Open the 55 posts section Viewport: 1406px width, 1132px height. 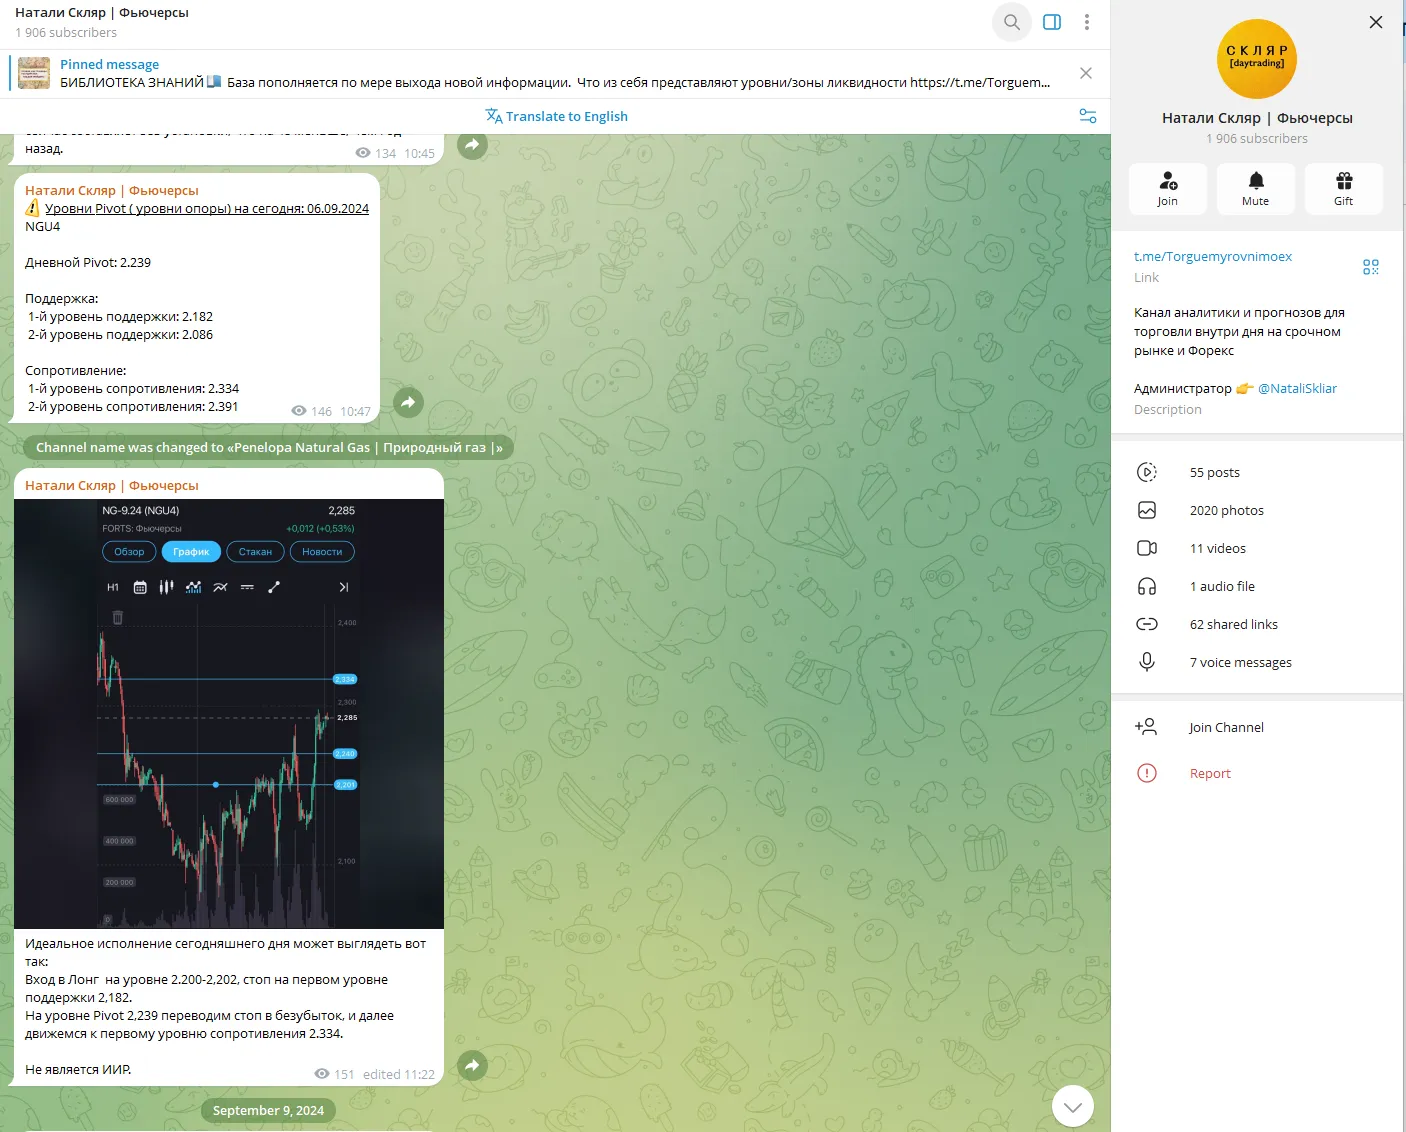point(1258,472)
